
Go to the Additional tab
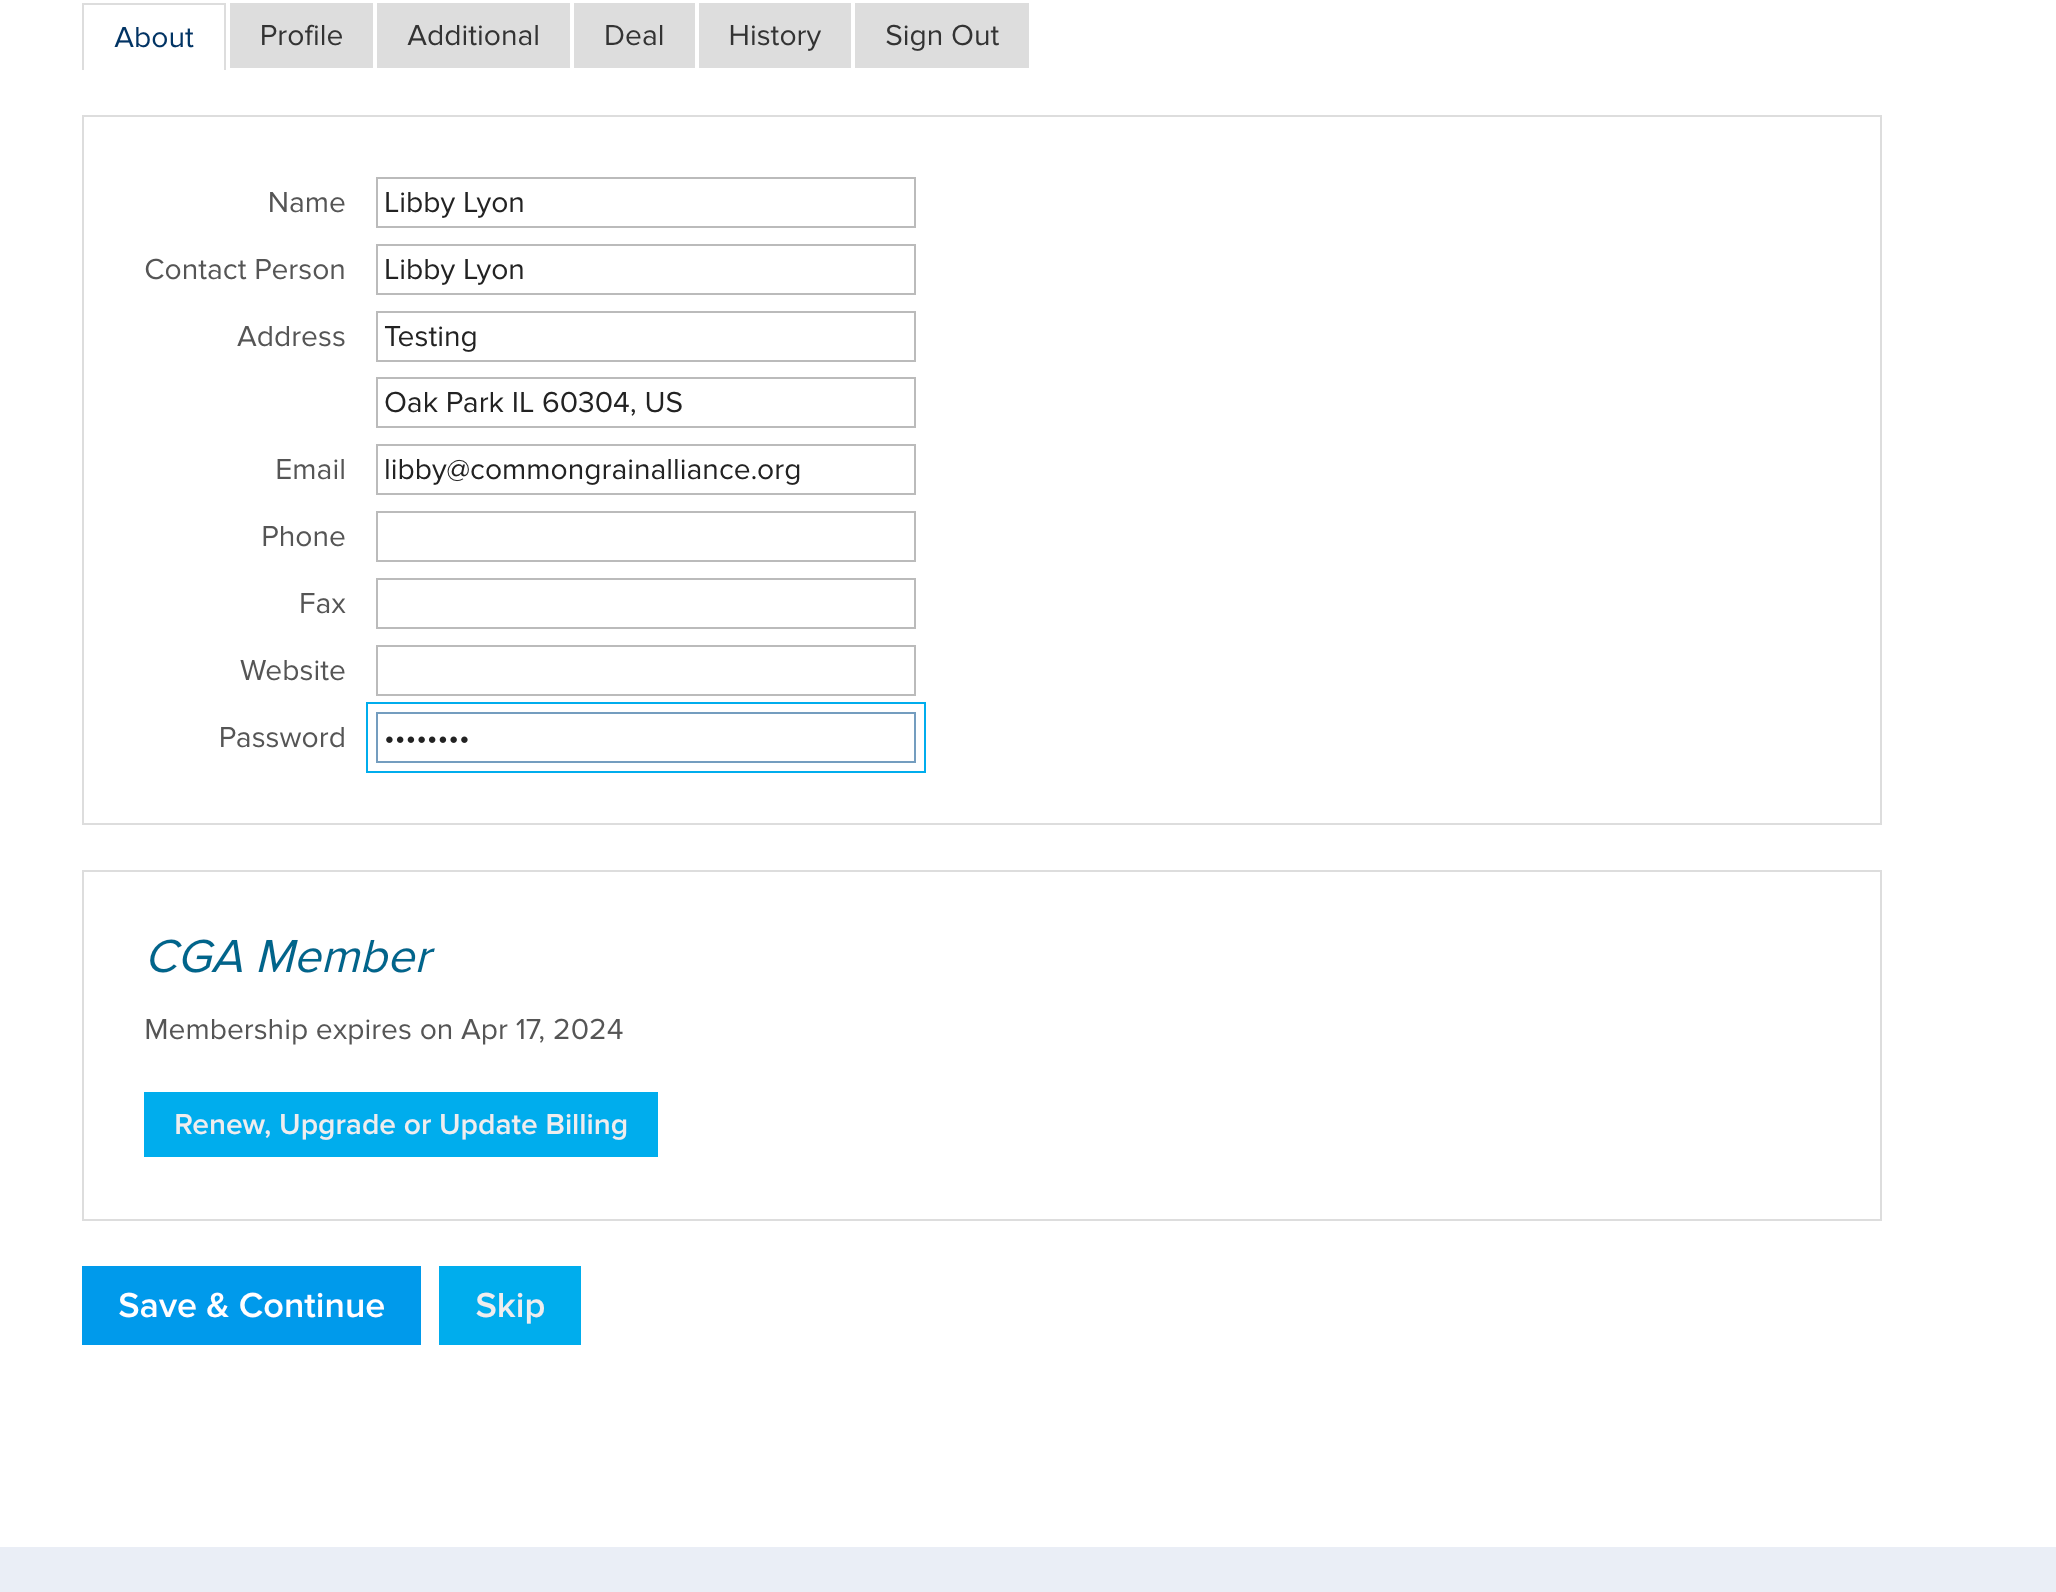473,36
